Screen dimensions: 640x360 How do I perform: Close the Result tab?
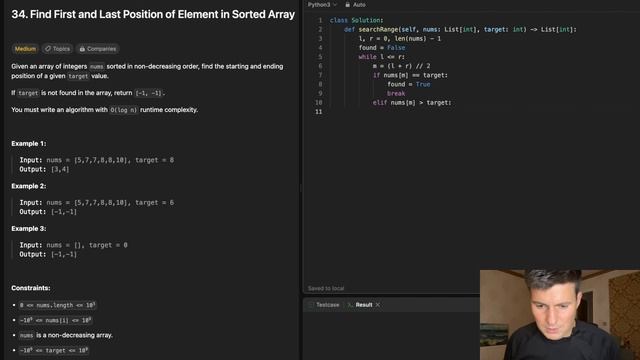click(x=378, y=305)
